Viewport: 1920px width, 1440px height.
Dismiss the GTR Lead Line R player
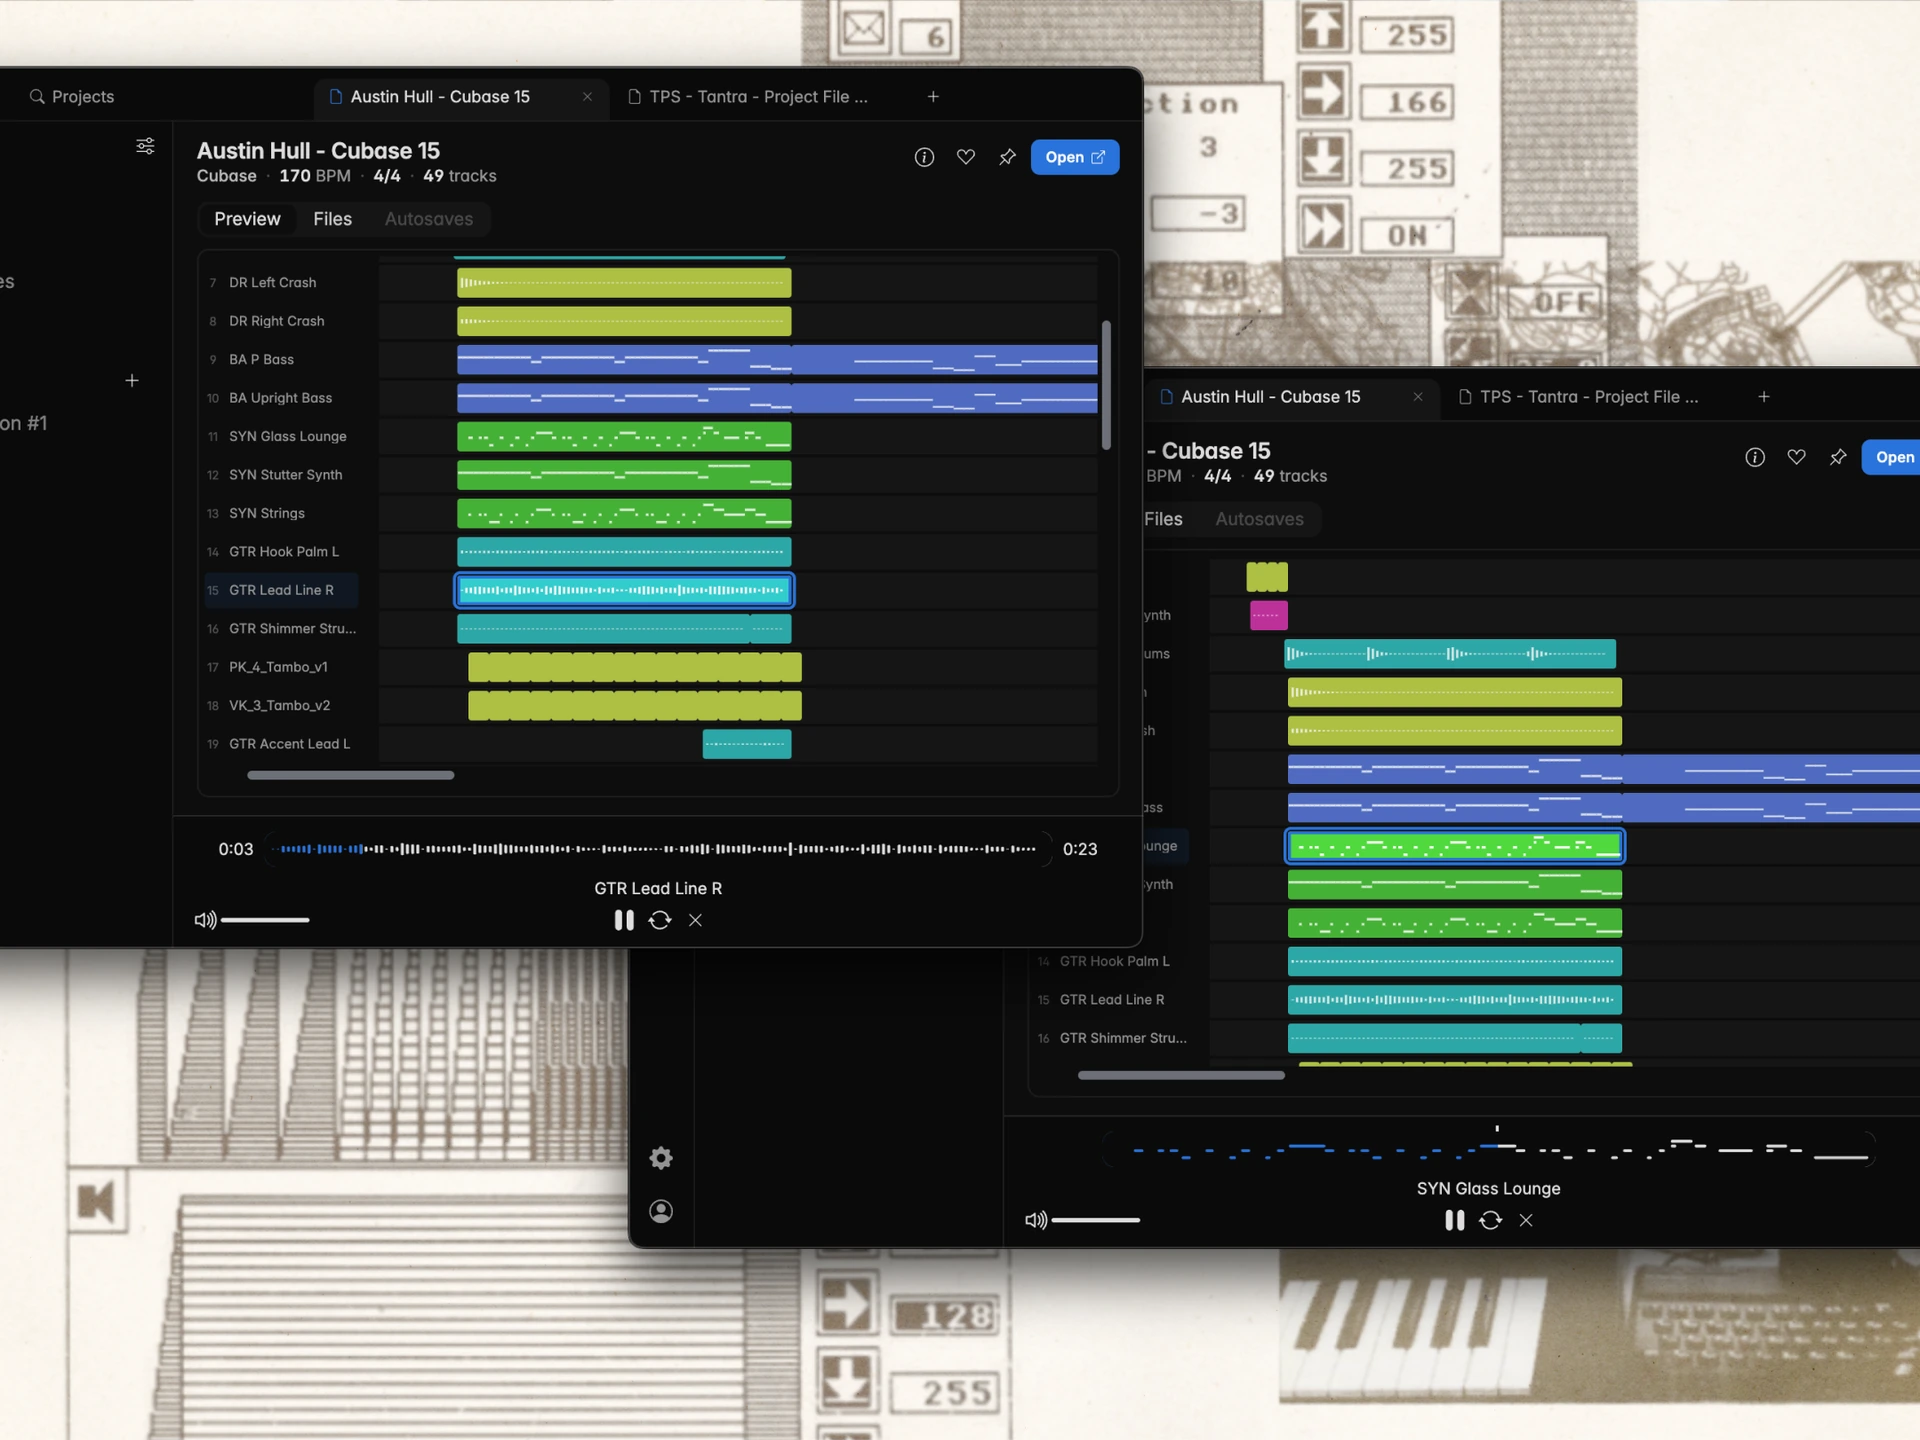[695, 920]
